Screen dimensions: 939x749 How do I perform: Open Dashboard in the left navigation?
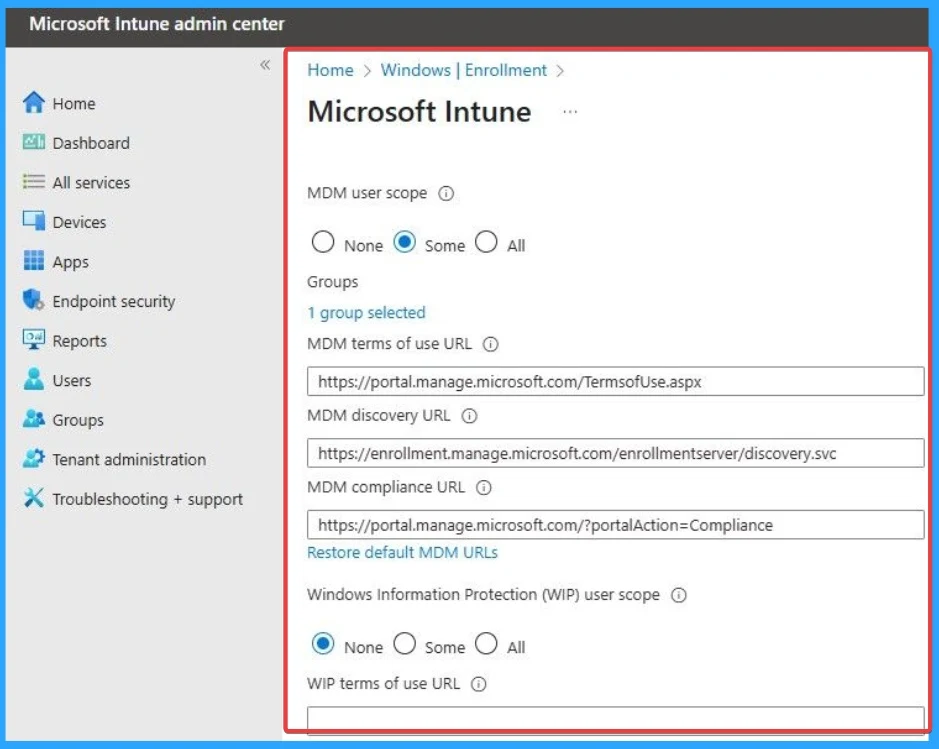coord(91,143)
